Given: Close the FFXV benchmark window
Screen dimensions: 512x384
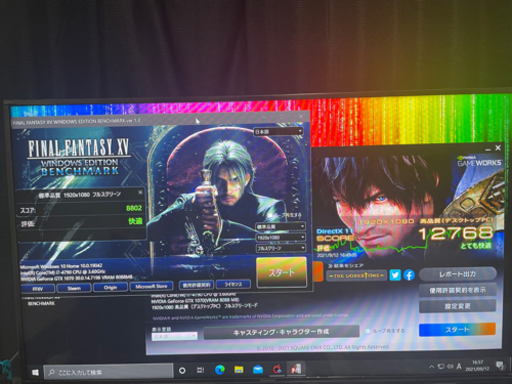Looking at the screenshot, I should 301,116.
